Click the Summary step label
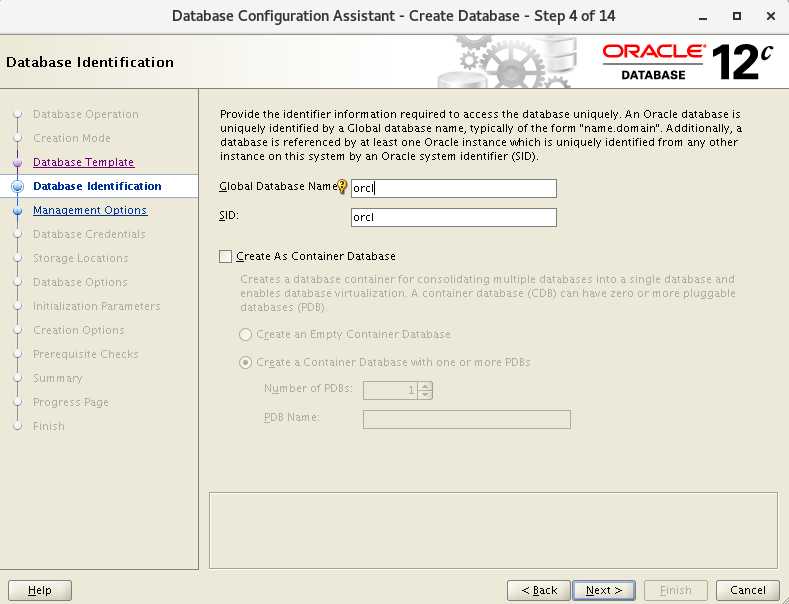 pos(57,378)
